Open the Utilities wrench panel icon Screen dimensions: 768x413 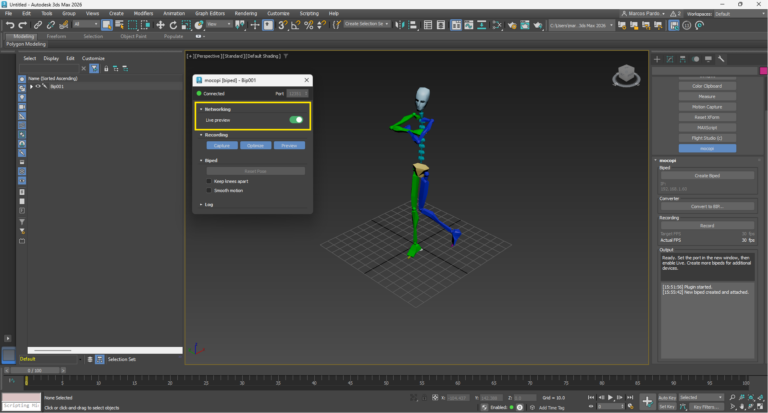coord(721,59)
